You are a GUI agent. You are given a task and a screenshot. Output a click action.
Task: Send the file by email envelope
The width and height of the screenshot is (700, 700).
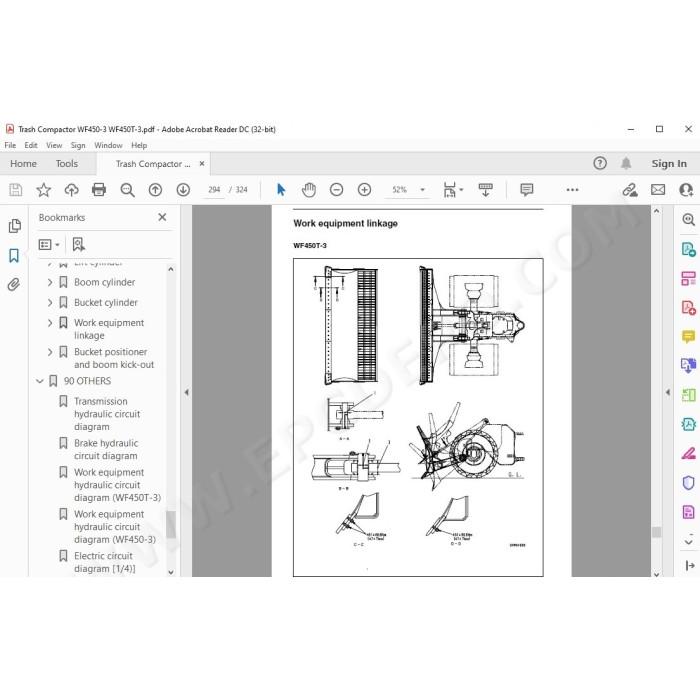[658, 190]
